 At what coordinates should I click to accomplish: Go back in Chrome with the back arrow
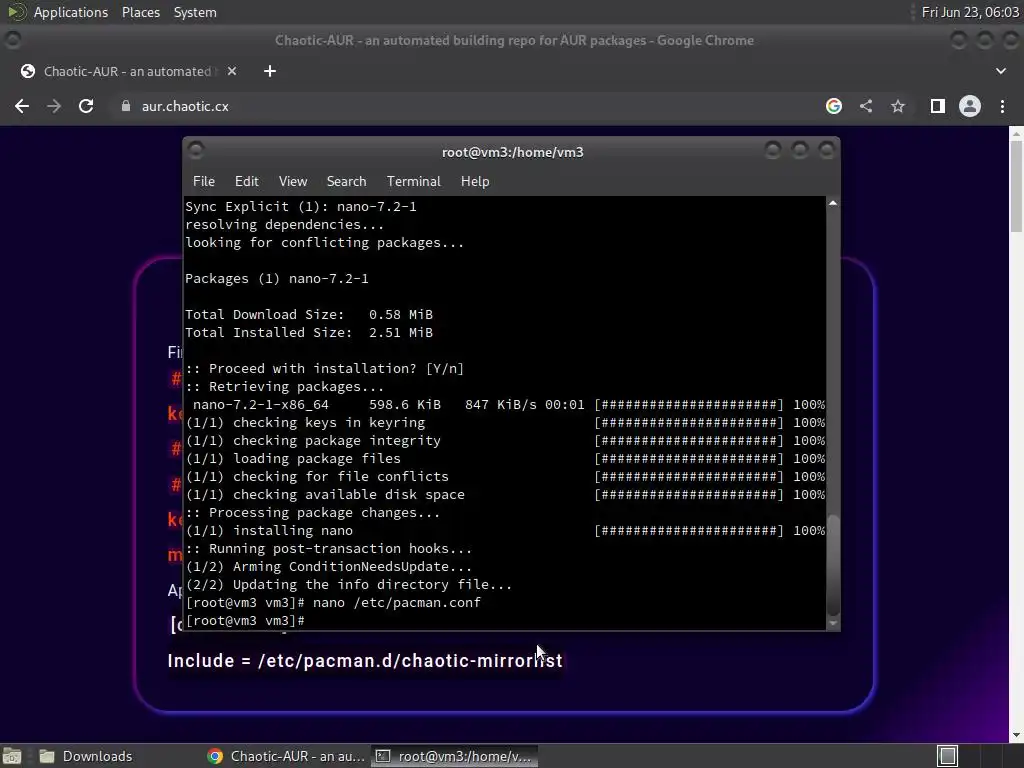click(x=22, y=106)
